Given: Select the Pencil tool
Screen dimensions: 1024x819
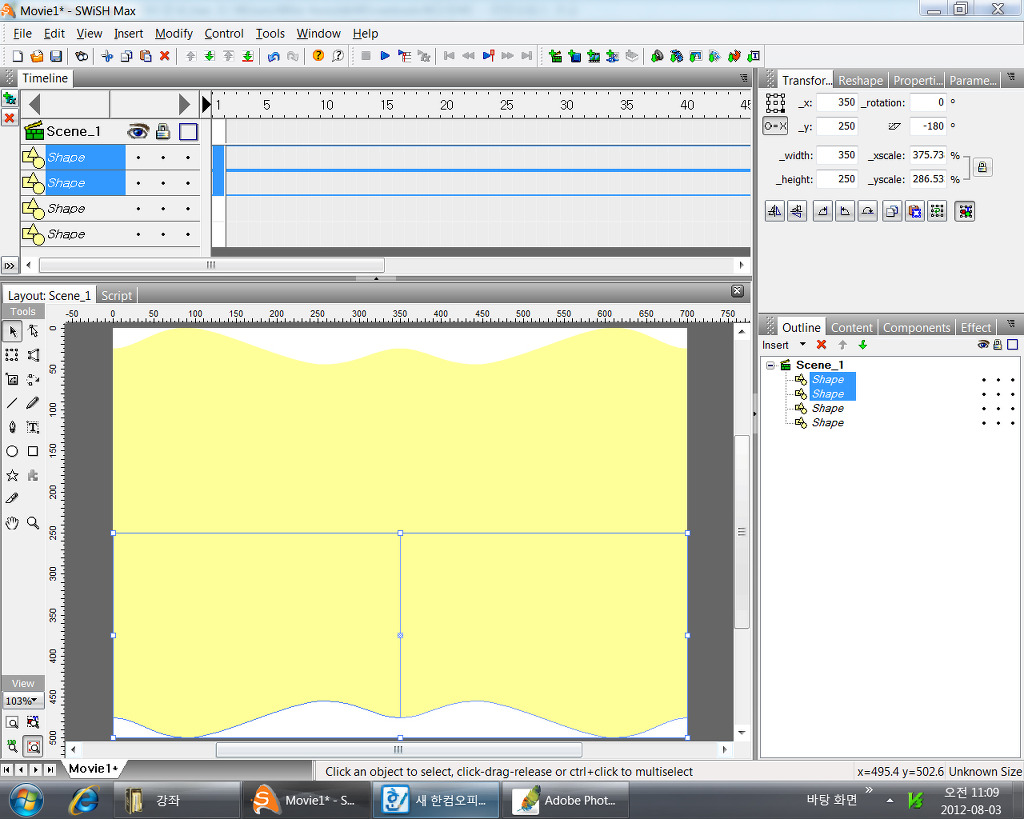Looking at the screenshot, I should [33, 403].
